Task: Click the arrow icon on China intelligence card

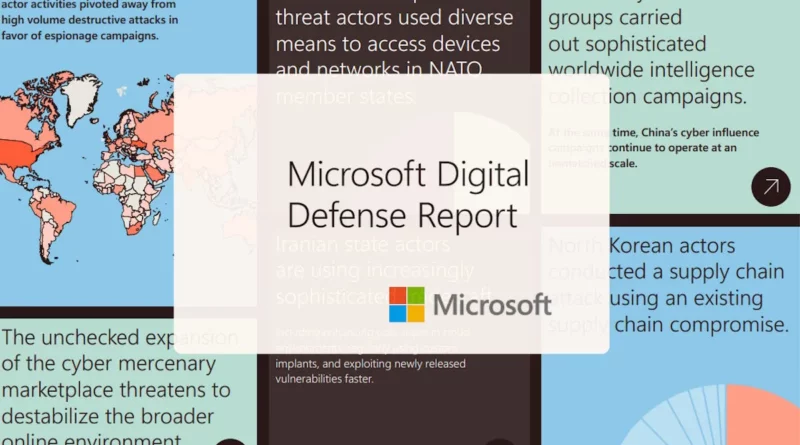Action: (770, 187)
